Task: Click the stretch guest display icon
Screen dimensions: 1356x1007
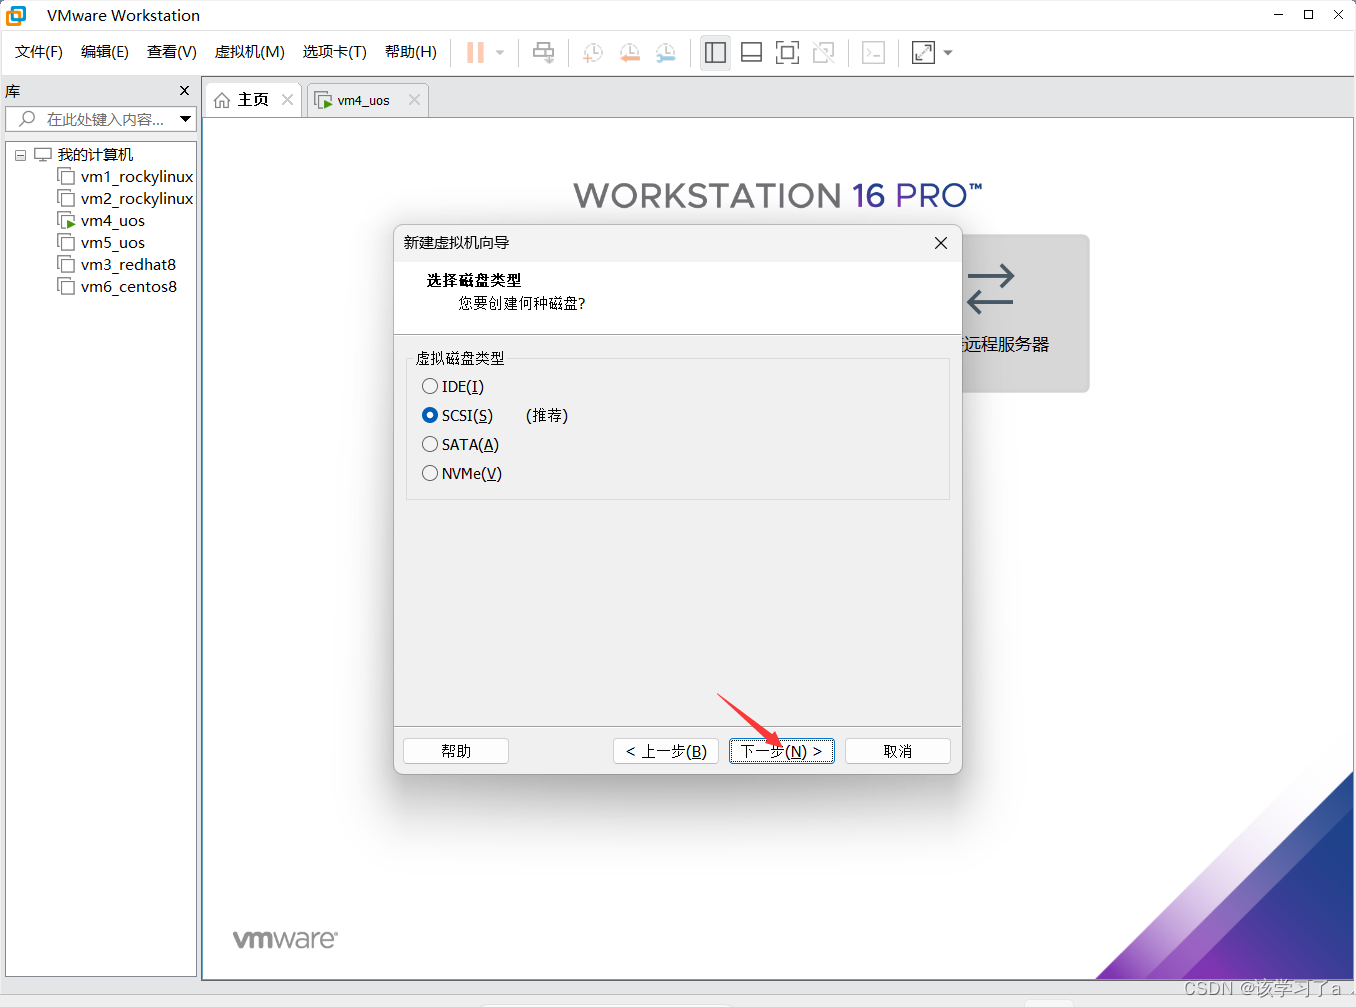Action: pos(923,53)
